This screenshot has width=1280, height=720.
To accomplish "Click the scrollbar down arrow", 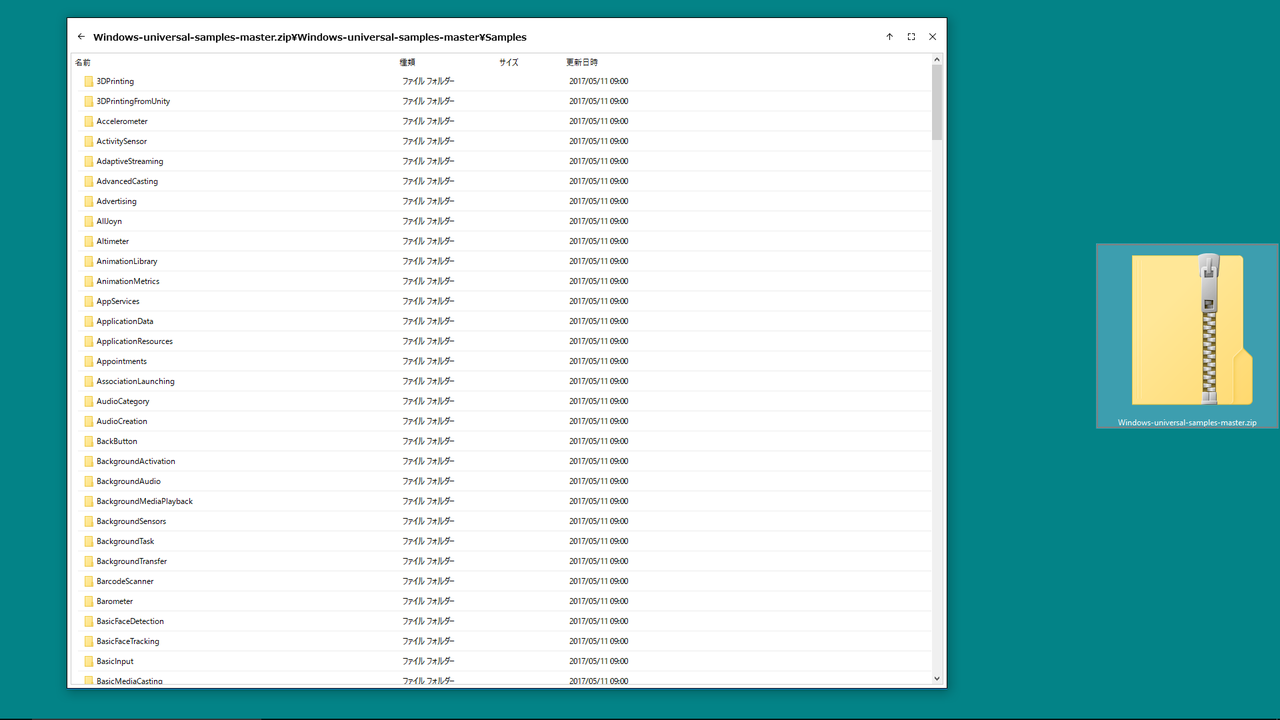I will tap(937, 679).
